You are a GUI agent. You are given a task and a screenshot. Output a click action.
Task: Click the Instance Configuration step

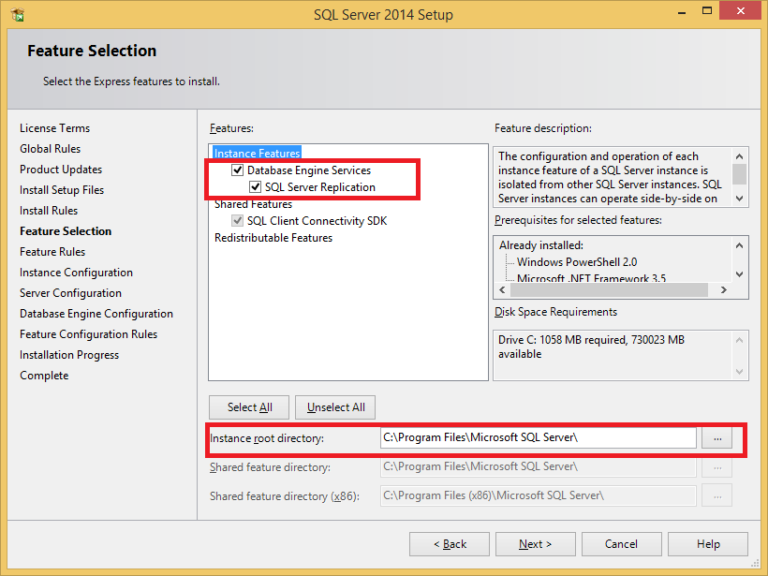pos(76,272)
